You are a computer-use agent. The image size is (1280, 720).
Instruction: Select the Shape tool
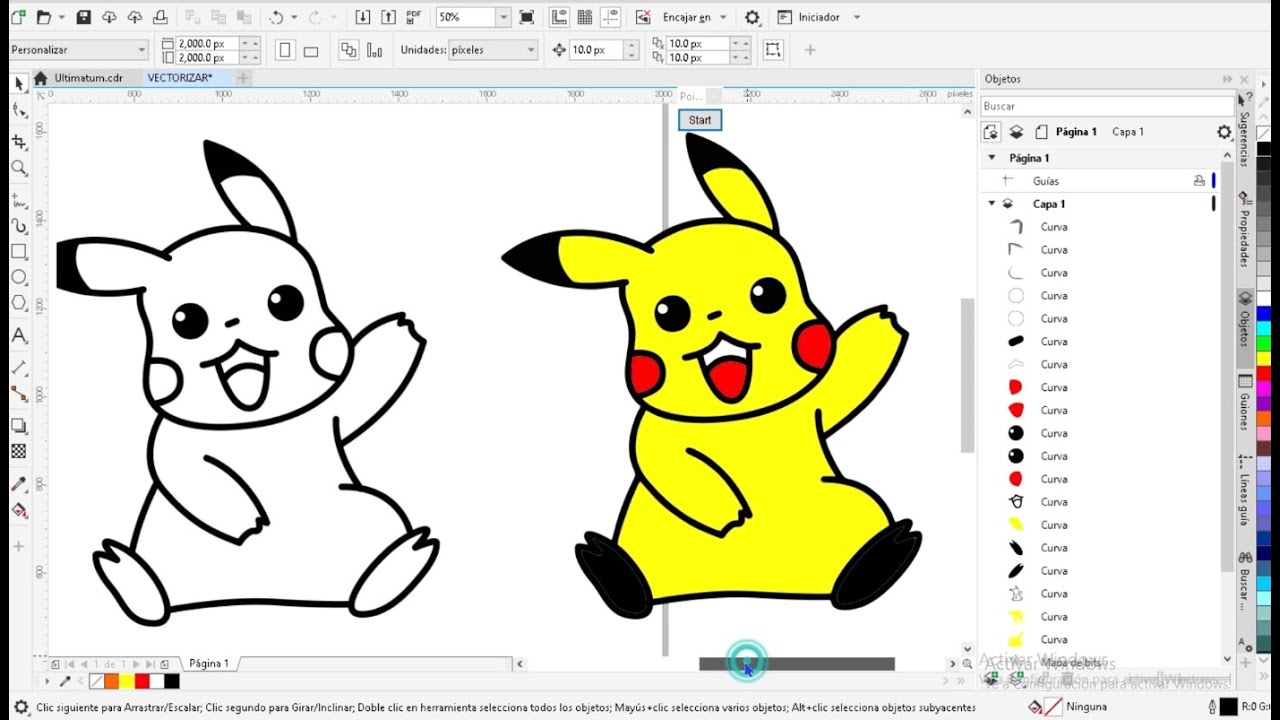(19, 110)
